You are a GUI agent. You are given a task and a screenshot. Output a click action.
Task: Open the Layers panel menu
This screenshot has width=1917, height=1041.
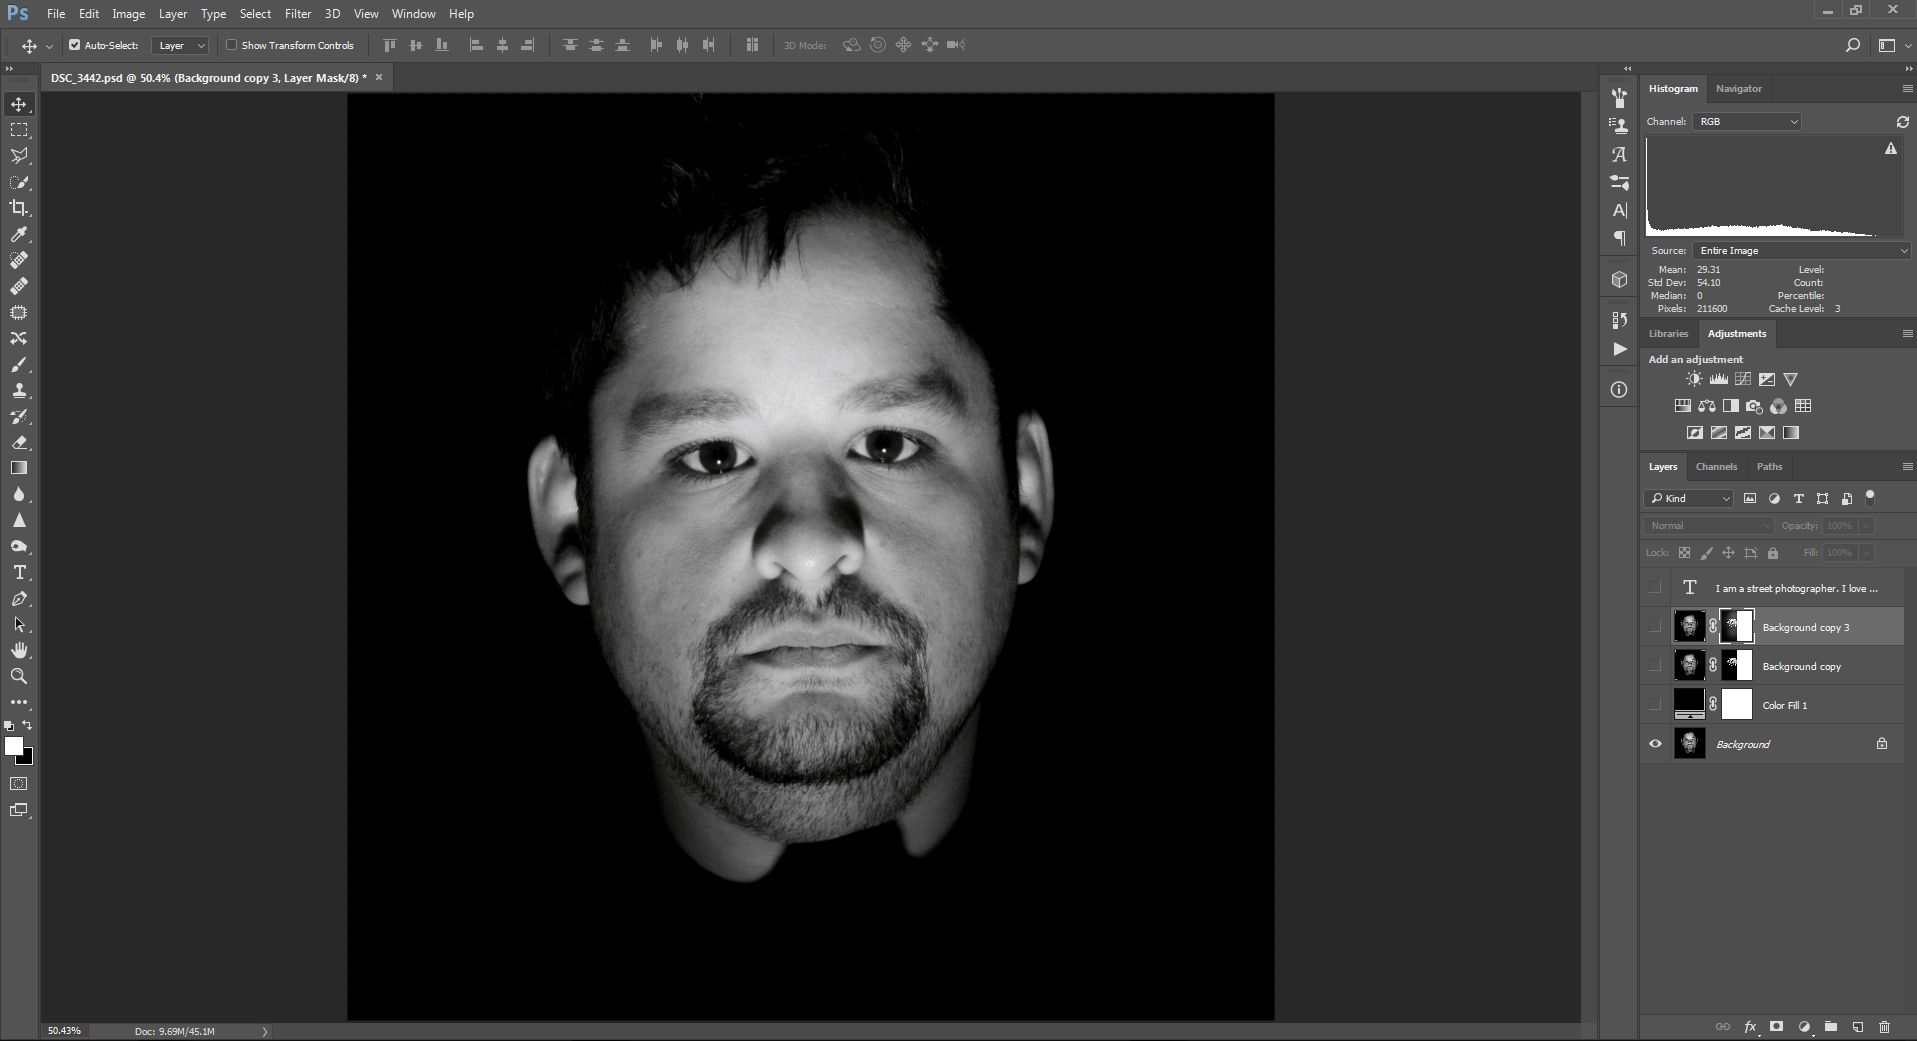point(1906,467)
